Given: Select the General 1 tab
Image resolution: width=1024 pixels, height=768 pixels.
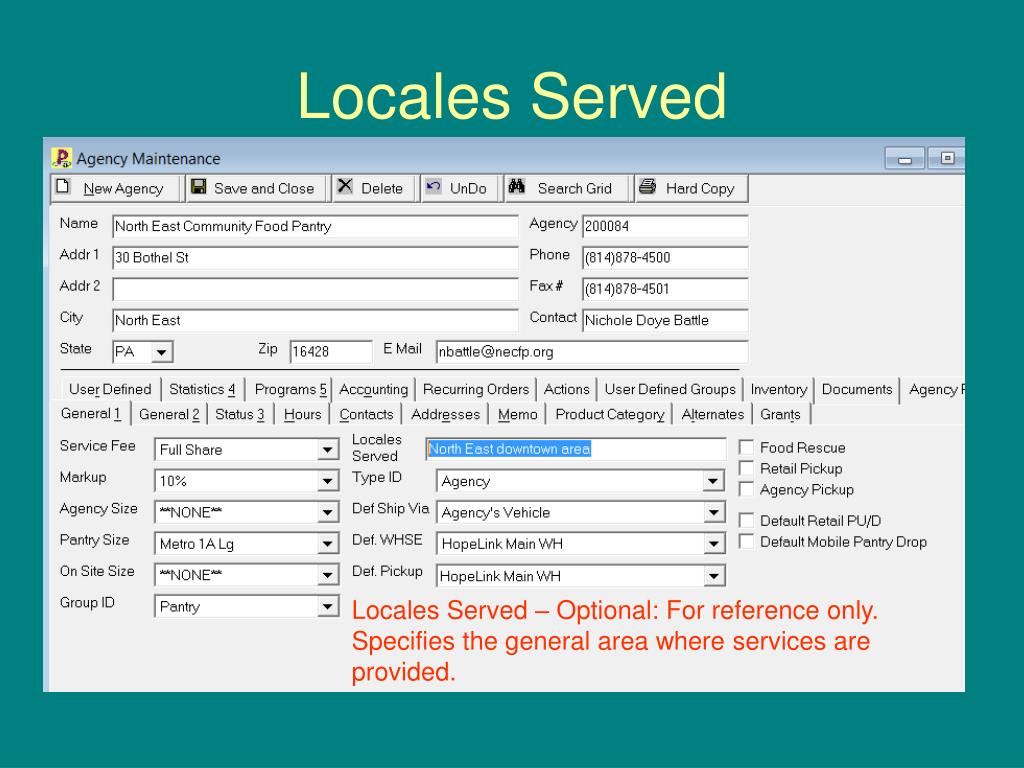Looking at the screenshot, I should click(x=90, y=414).
